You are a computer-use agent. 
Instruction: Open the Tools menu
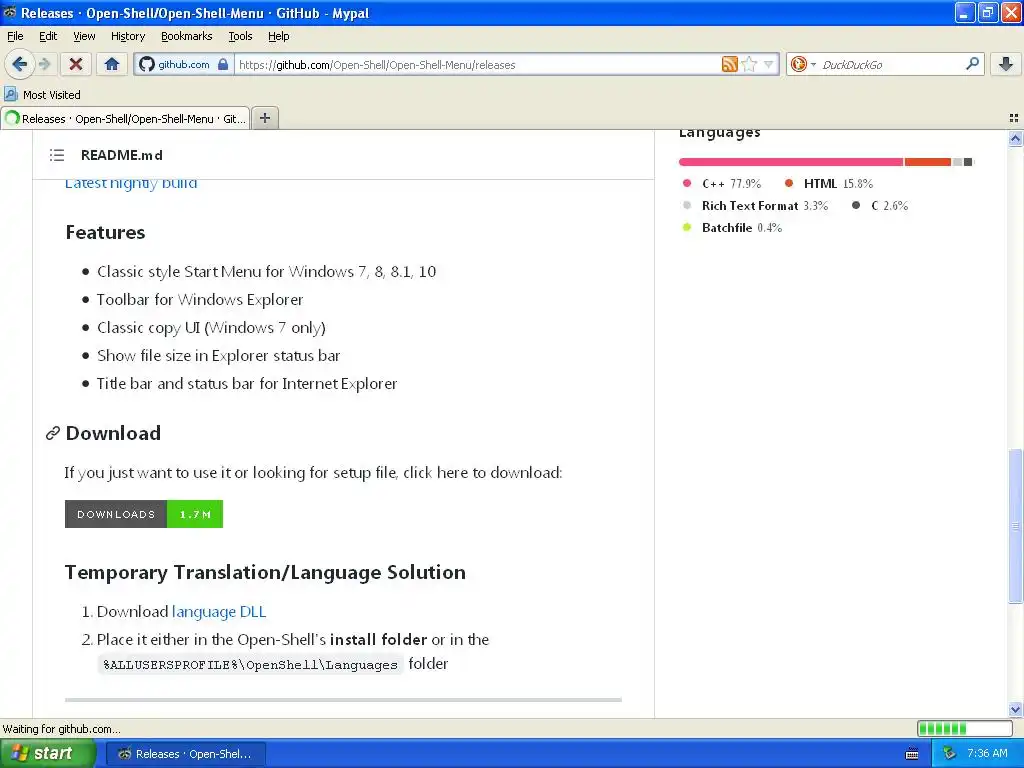[x=240, y=36]
